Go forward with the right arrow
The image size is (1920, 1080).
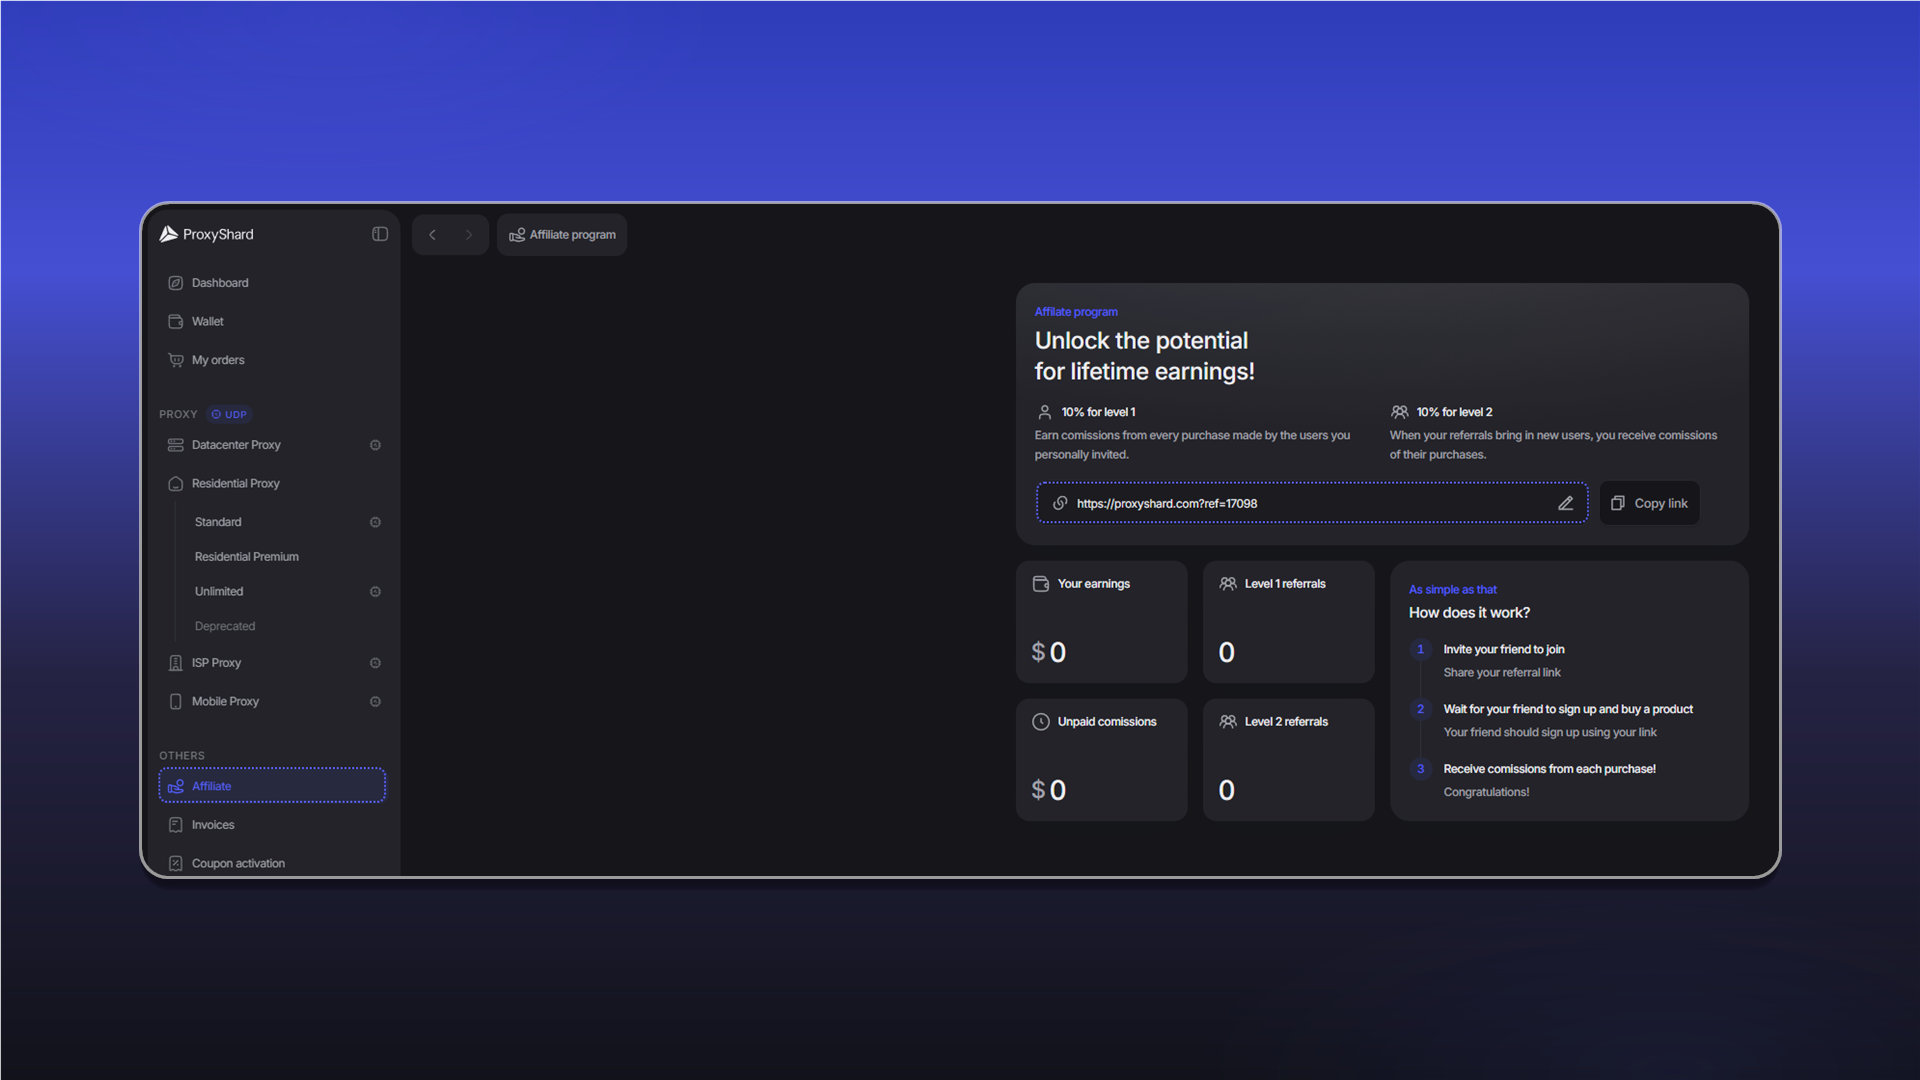[x=468, y=235]
